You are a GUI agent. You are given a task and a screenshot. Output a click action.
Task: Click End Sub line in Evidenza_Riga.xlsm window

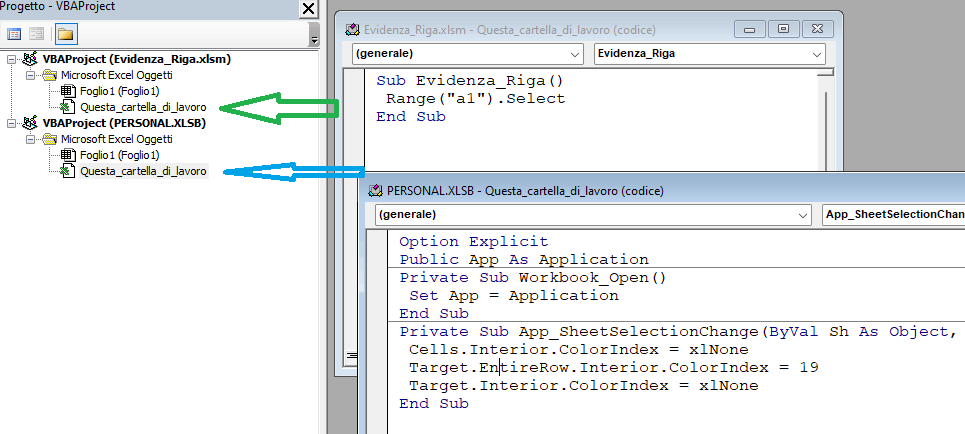click(411, 116)
